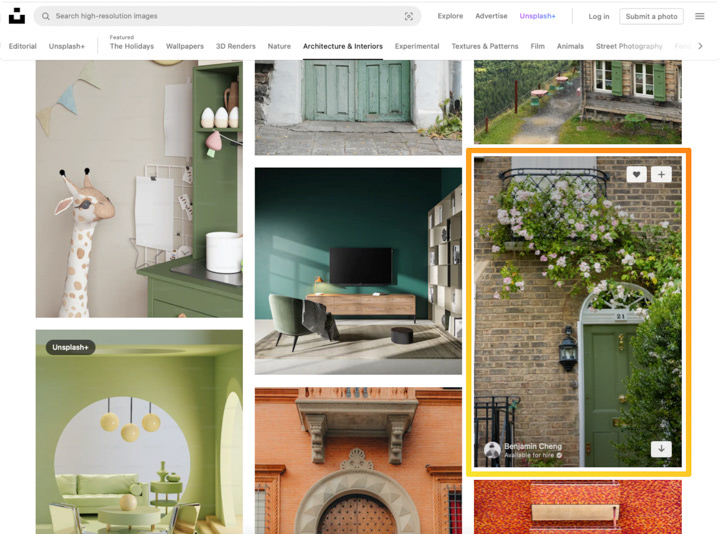Open Benjamin Cheng's profile avatar
This screenshot has width=720, height=534.
[x=492, y=450]
